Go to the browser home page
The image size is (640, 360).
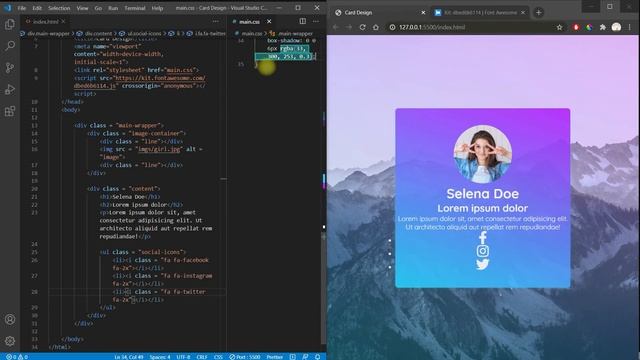click(376, 27)
